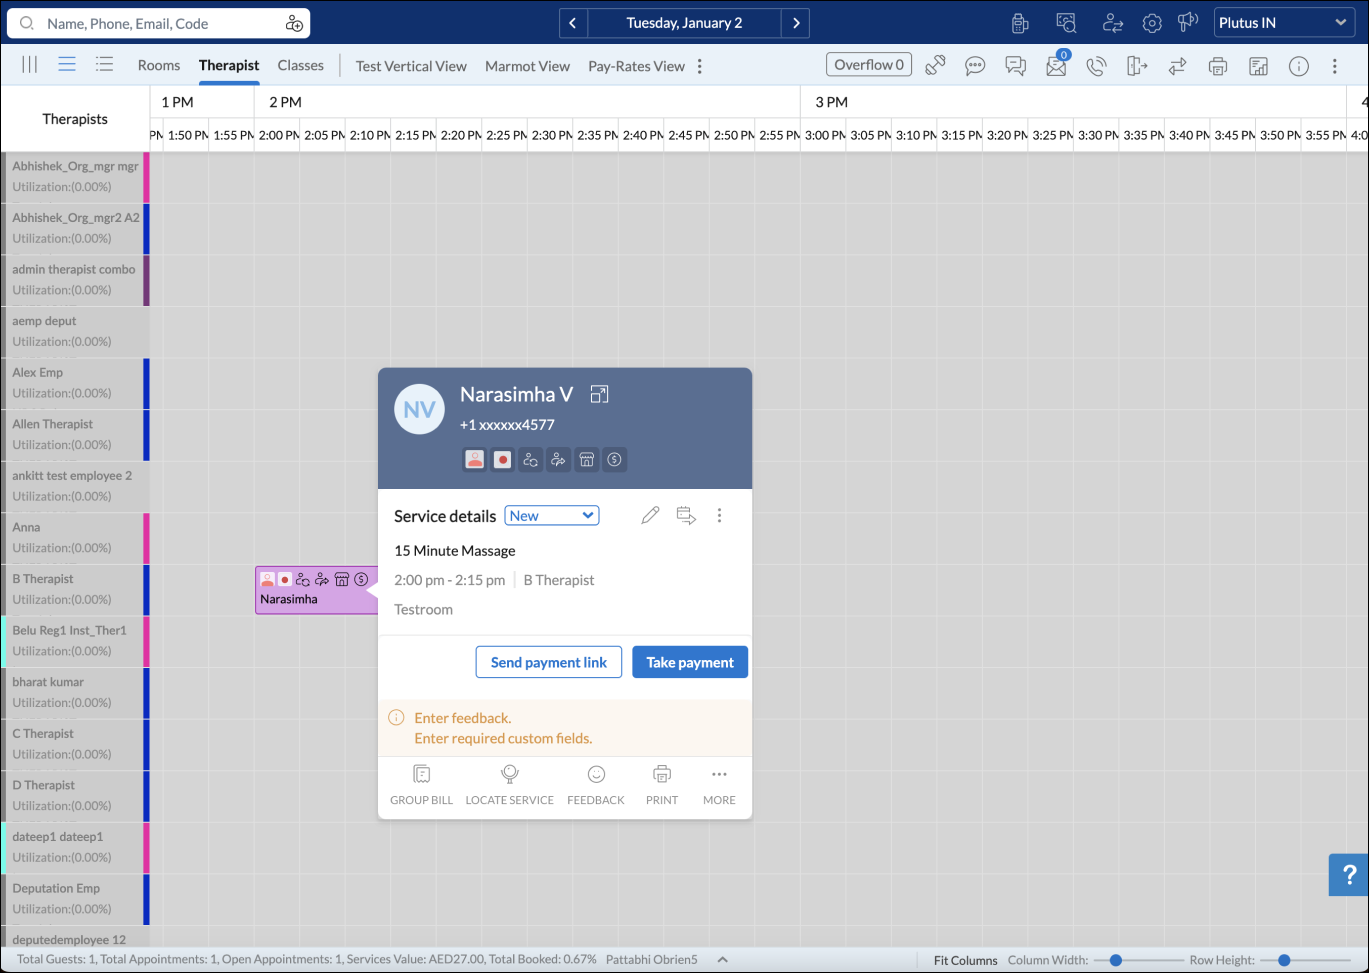
Task: Open the blue help question mark button
Action: (x=1348, y=875)
